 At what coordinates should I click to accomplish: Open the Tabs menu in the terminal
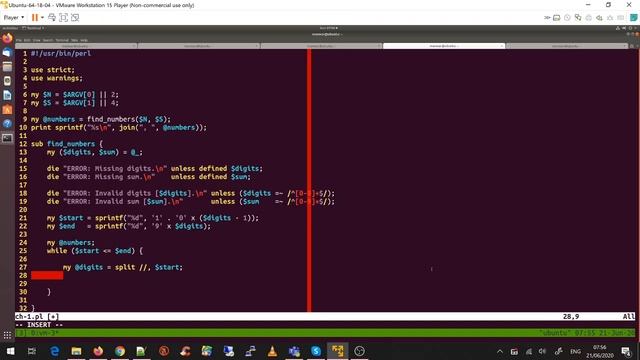point(74,40)
